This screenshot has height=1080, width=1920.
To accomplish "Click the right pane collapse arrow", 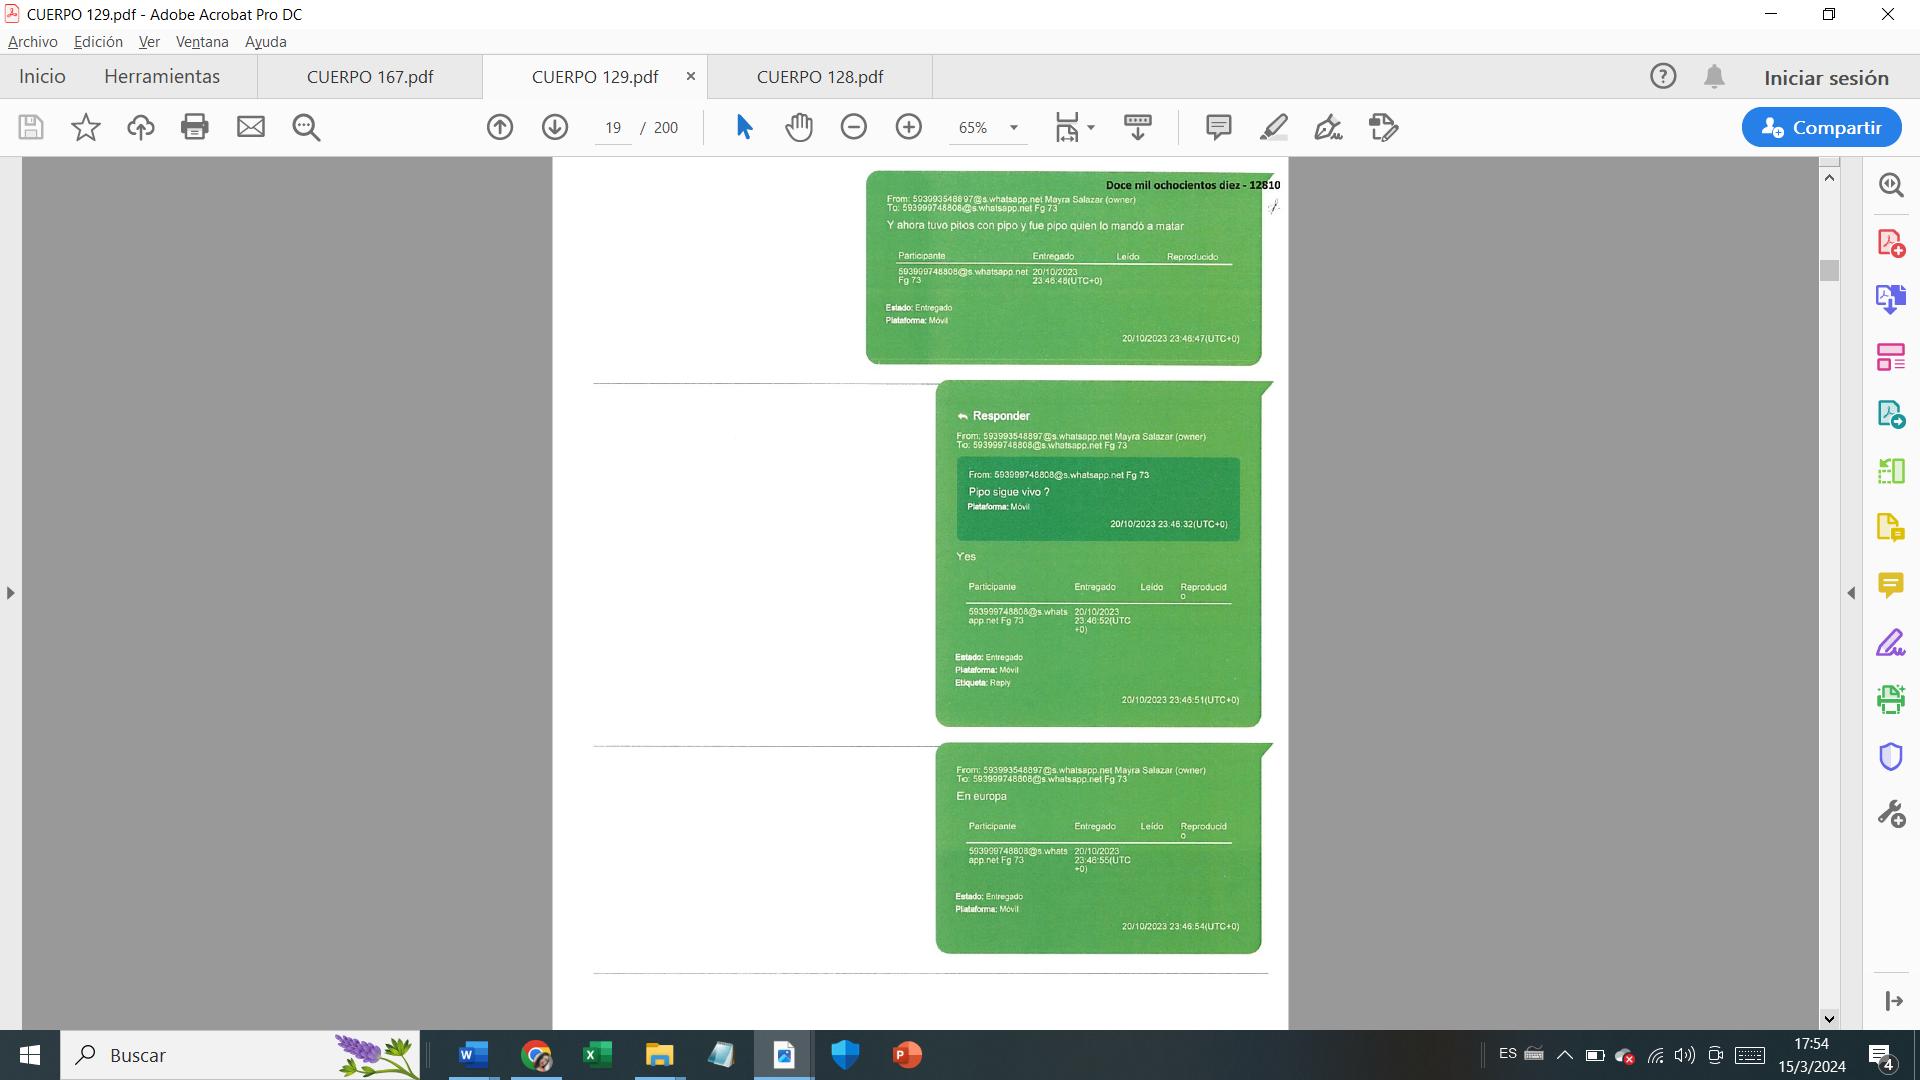I will (1851, 593).
